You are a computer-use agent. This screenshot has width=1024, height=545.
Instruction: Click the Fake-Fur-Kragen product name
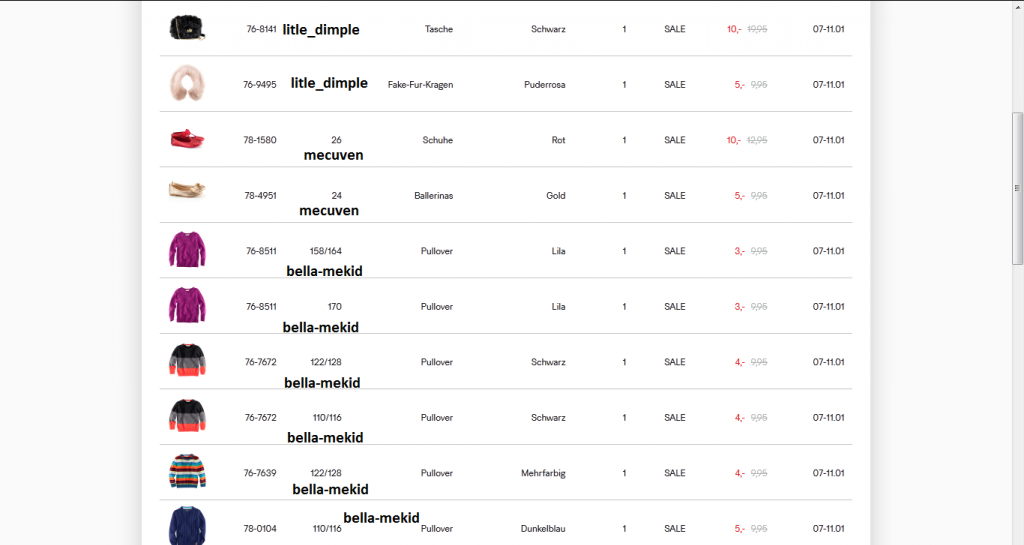point(420,85)
